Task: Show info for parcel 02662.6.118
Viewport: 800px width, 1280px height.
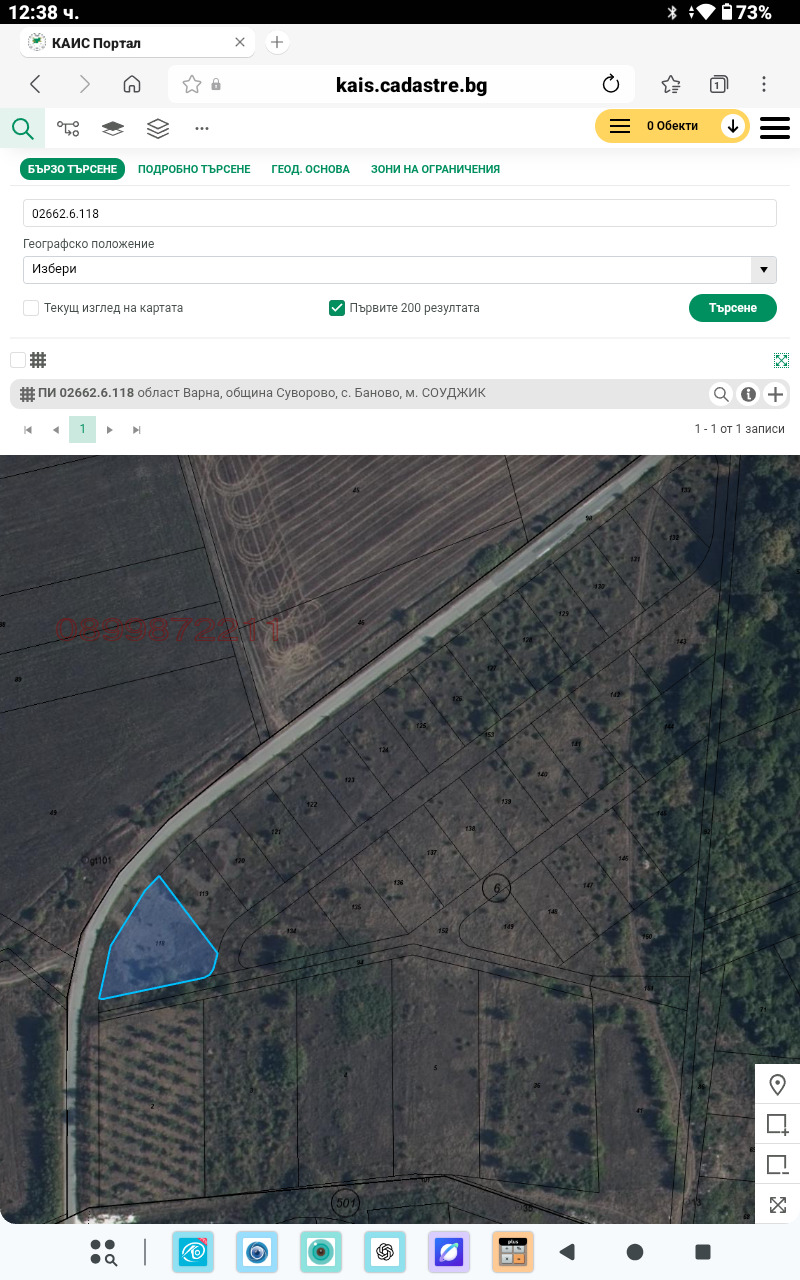Action: 748,394
